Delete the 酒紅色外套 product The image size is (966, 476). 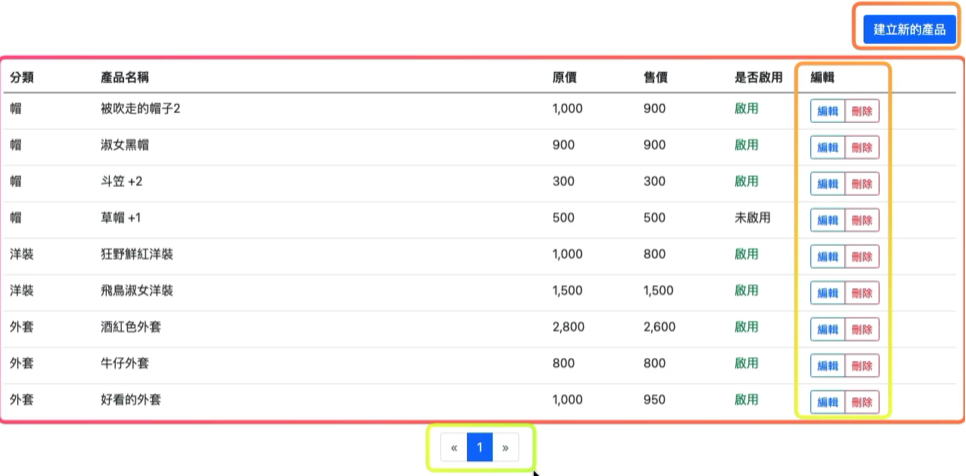click(x=862, y=329)
